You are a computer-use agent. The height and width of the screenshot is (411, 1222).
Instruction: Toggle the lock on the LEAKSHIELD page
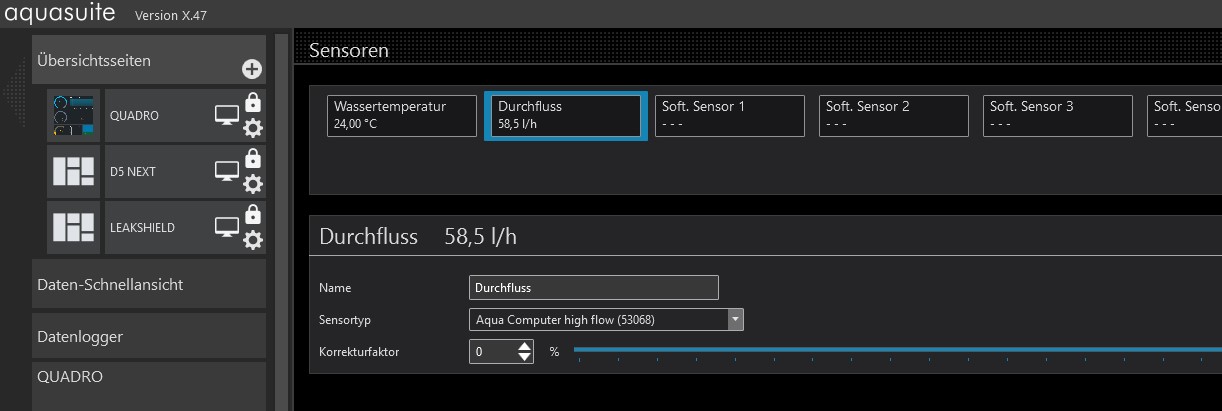253,214
